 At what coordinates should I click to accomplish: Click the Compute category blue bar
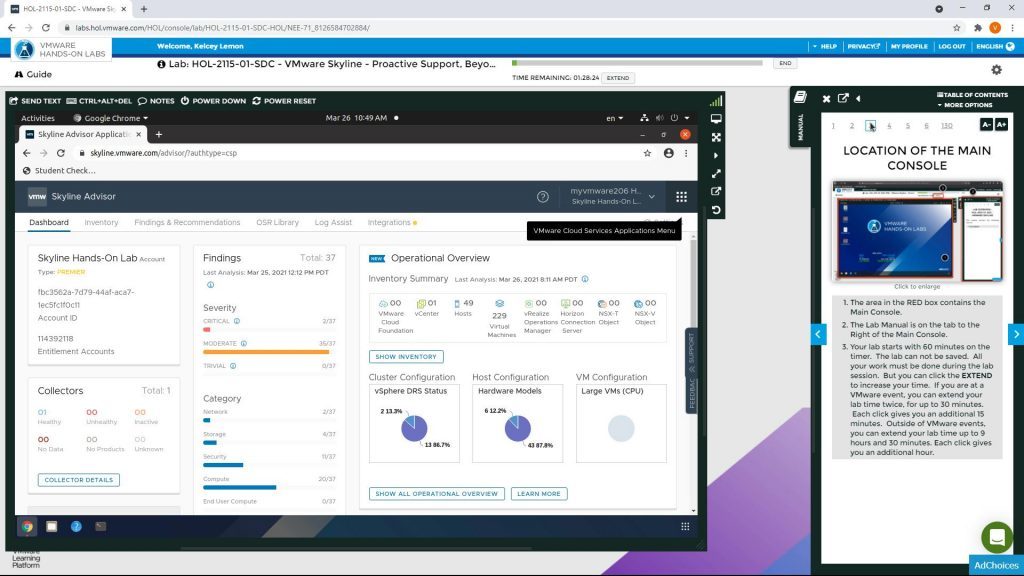[x=240, y=487]
